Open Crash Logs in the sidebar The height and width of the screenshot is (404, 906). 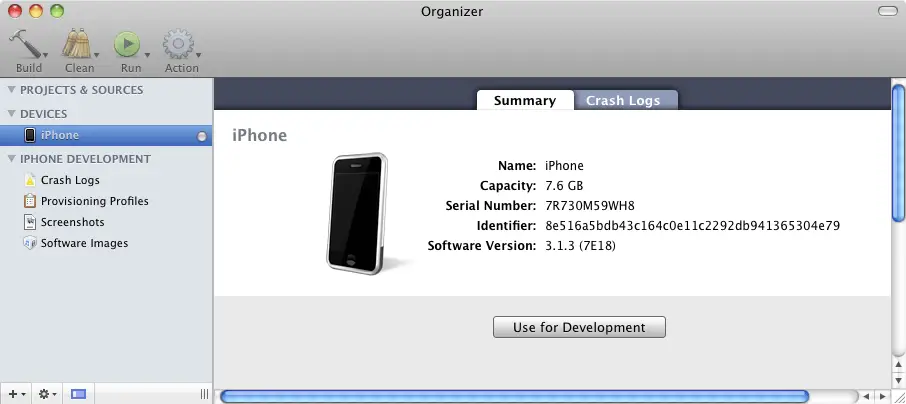coord(70,180)
